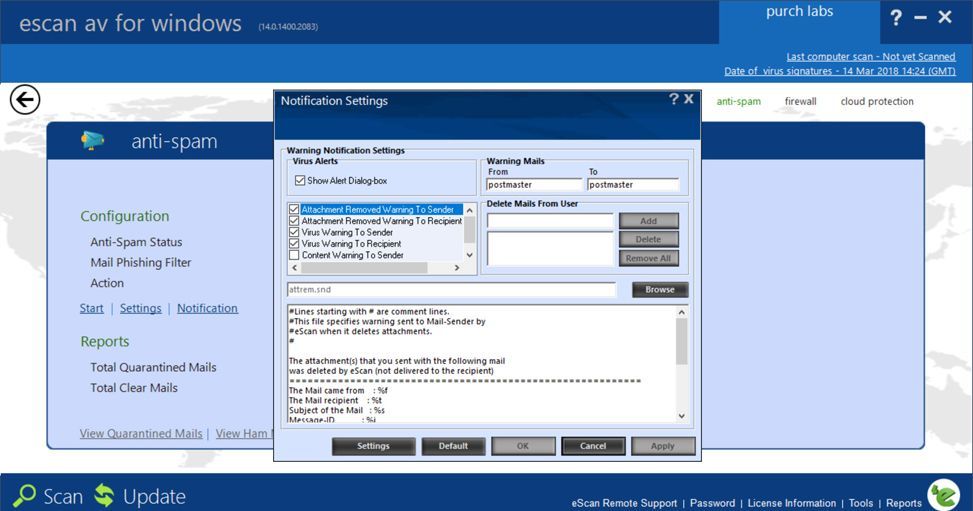The height and width of the screenshot is (511, 973).
Task: Open Settings in the dialog footer
Action: point(373,446)
